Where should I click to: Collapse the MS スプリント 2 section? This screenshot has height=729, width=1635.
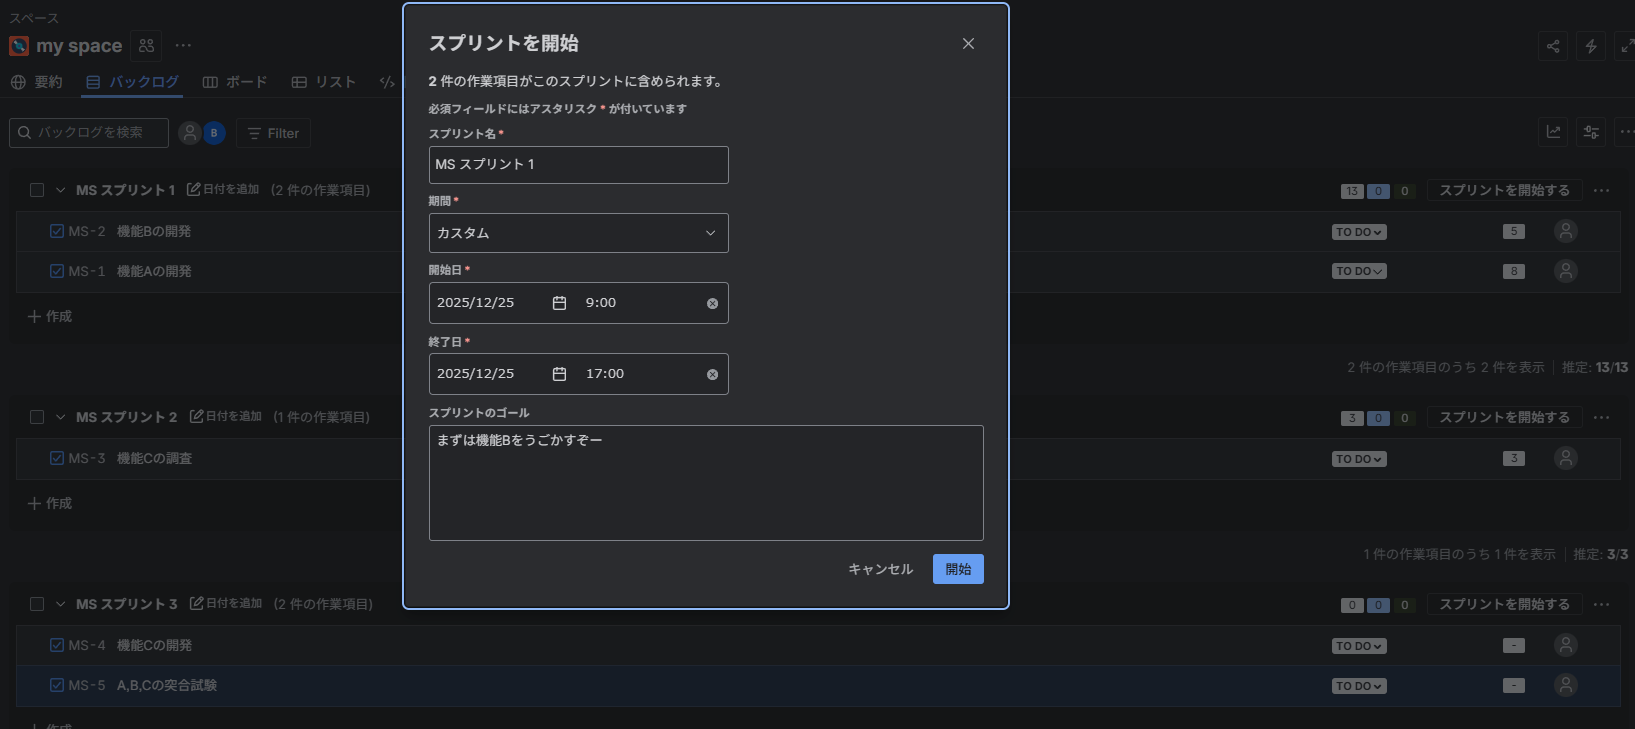[x=61, y=417]
